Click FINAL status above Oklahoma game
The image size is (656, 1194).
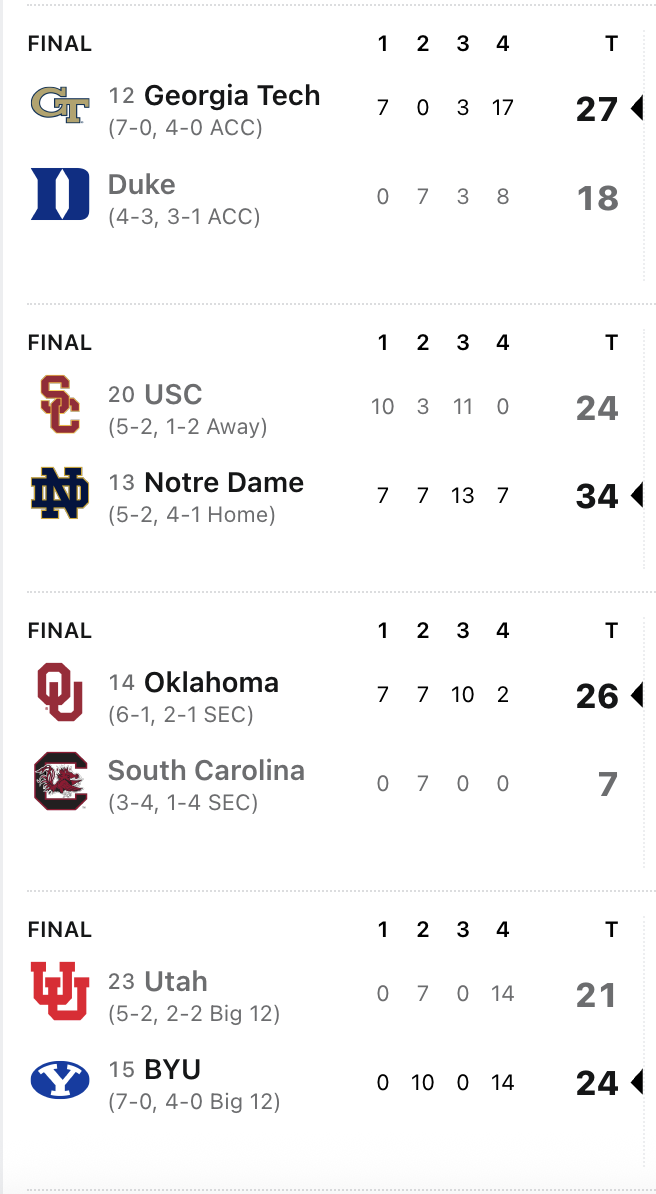(60, 631)
